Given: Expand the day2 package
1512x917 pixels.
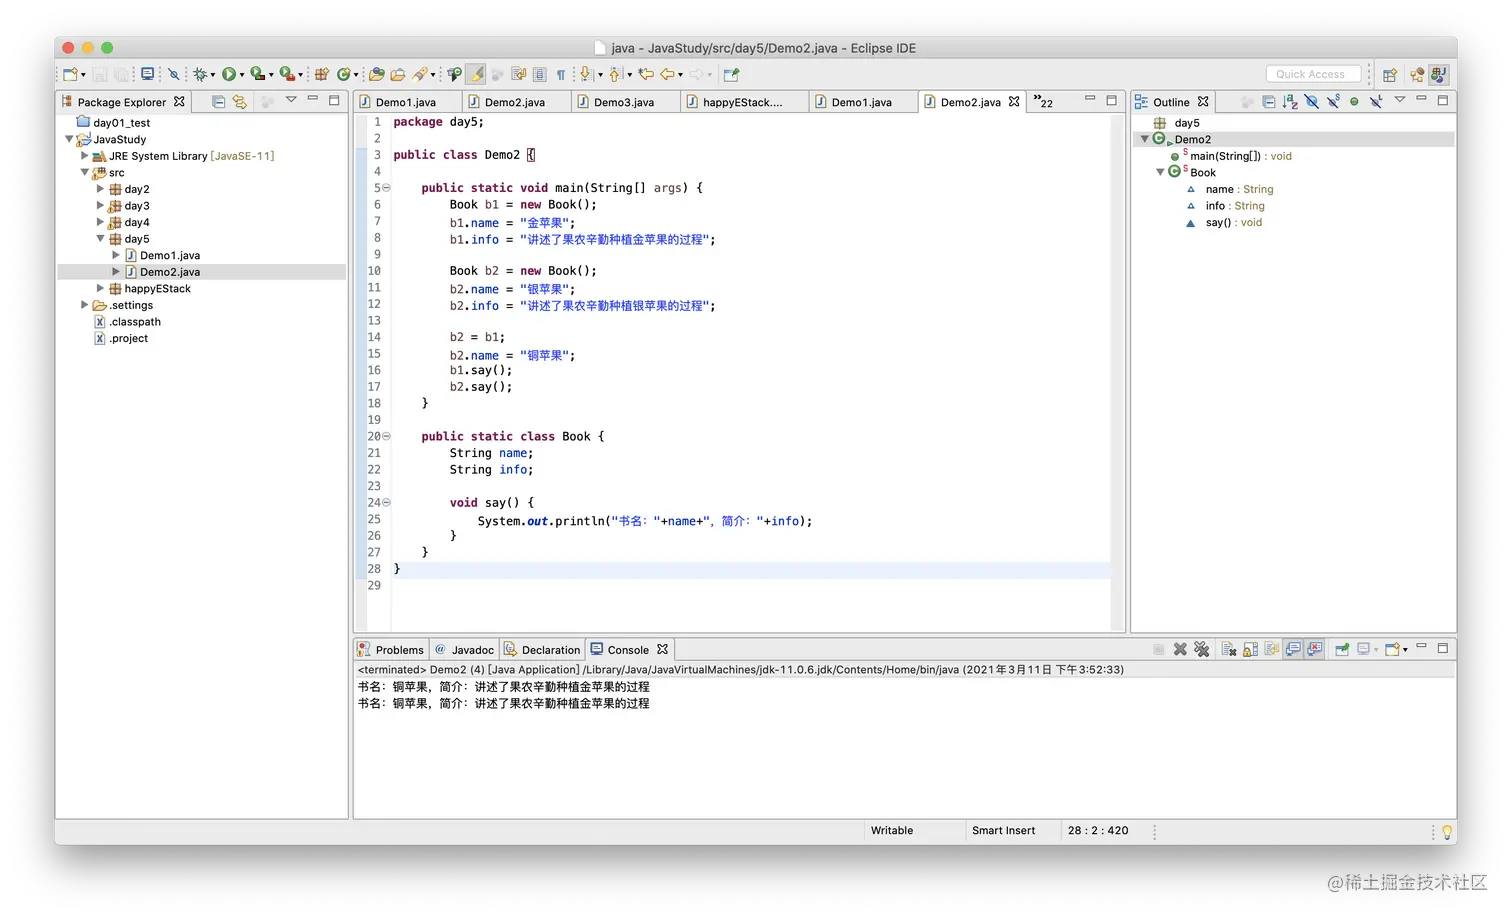Looking at the screenshot, I should point(100,189).
